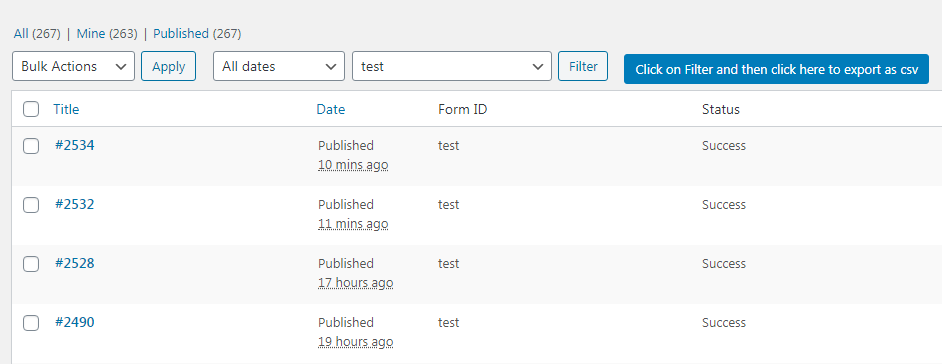Export filtered entries as csv
This screenshot has height=364, width=942.
[x=776, y=68]
